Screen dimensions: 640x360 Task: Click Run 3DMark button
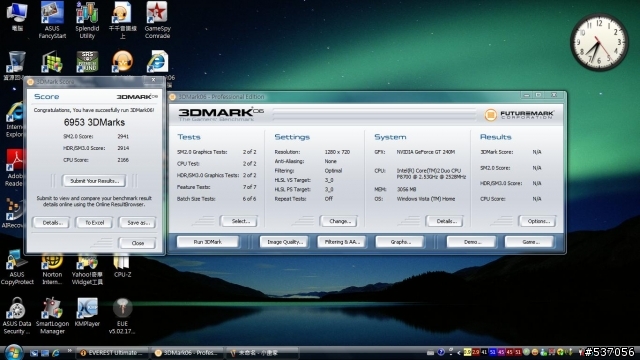pyautogui.click(x=208, y=242)
